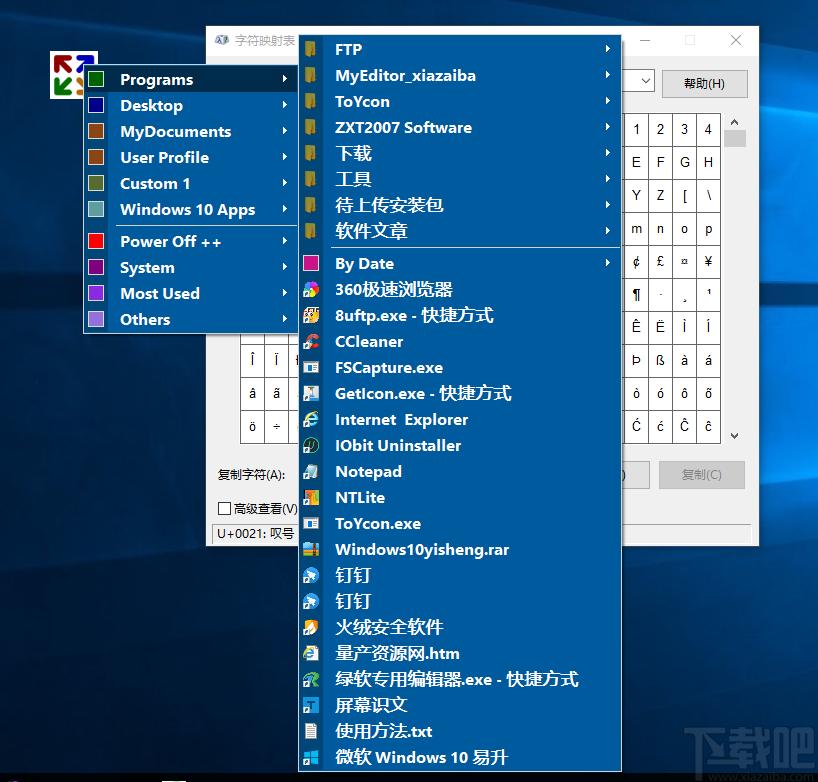This screenshot has width=818, height=782.
Task: Select the ß character cell
Action: click(x=660, y=360)
